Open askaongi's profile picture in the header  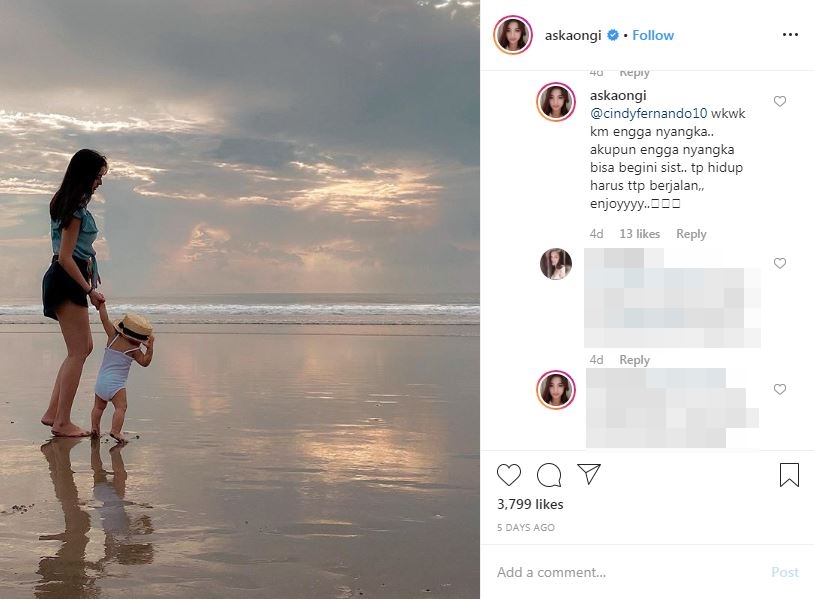(512, 34)
